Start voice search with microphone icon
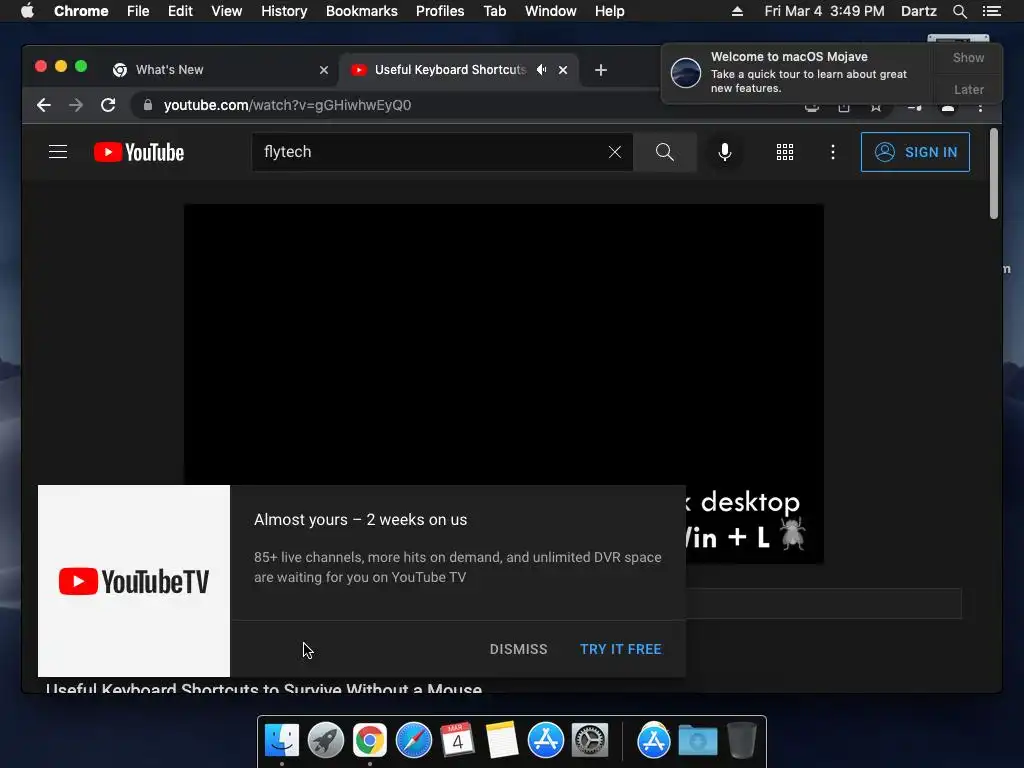The height and width of the screenshot is (768, 1024). click(x=724, y=152)
